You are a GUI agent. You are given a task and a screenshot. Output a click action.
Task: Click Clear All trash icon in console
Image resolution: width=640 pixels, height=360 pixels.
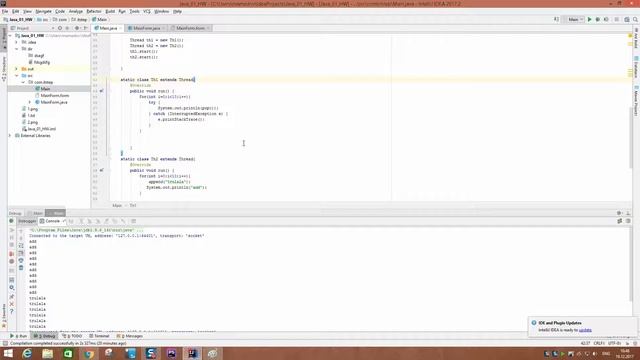(x=21, y=268)
